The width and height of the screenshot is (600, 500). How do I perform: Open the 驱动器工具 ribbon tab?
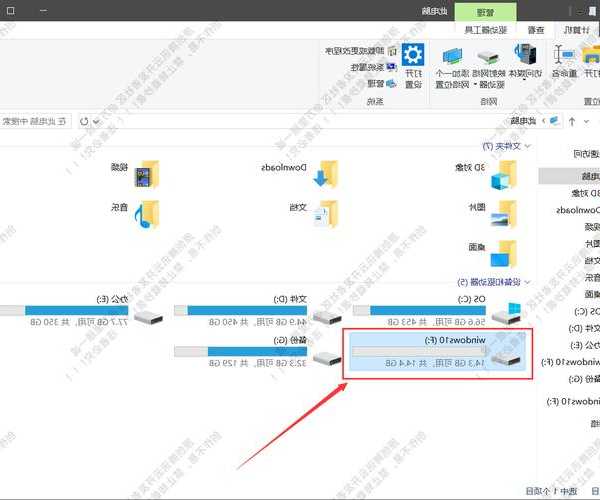485,31
